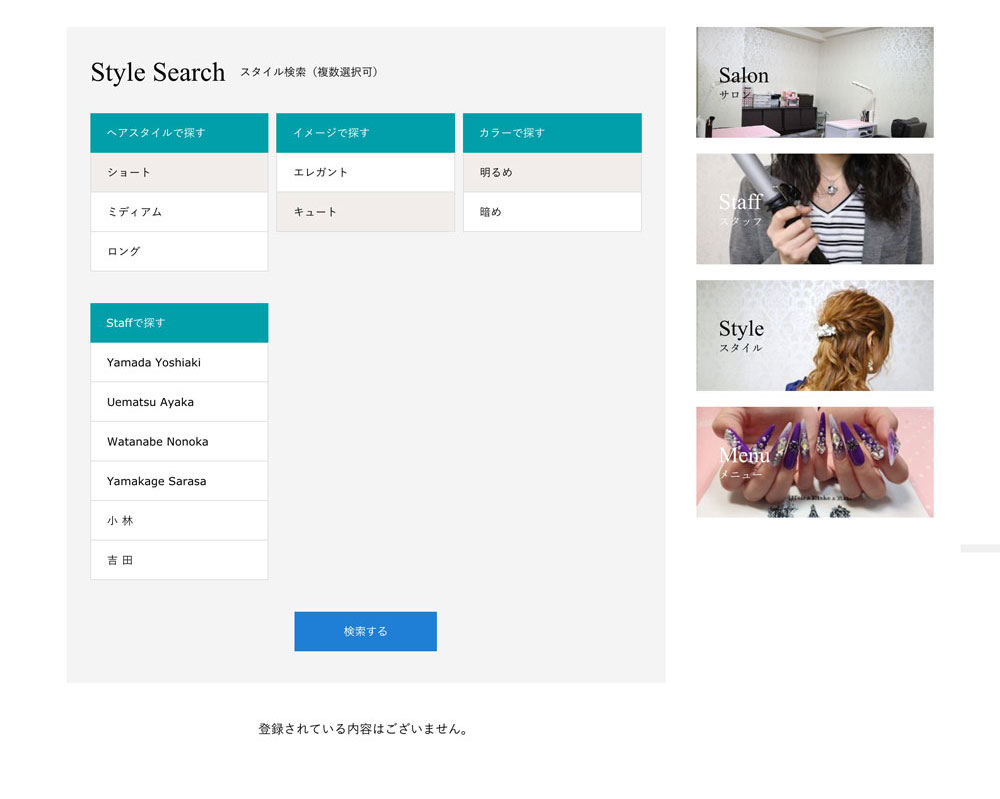This screenshot has height=799, width=1000.
Task: Open the ヘアスタイルで探す category header
Action: coord(178,133)
